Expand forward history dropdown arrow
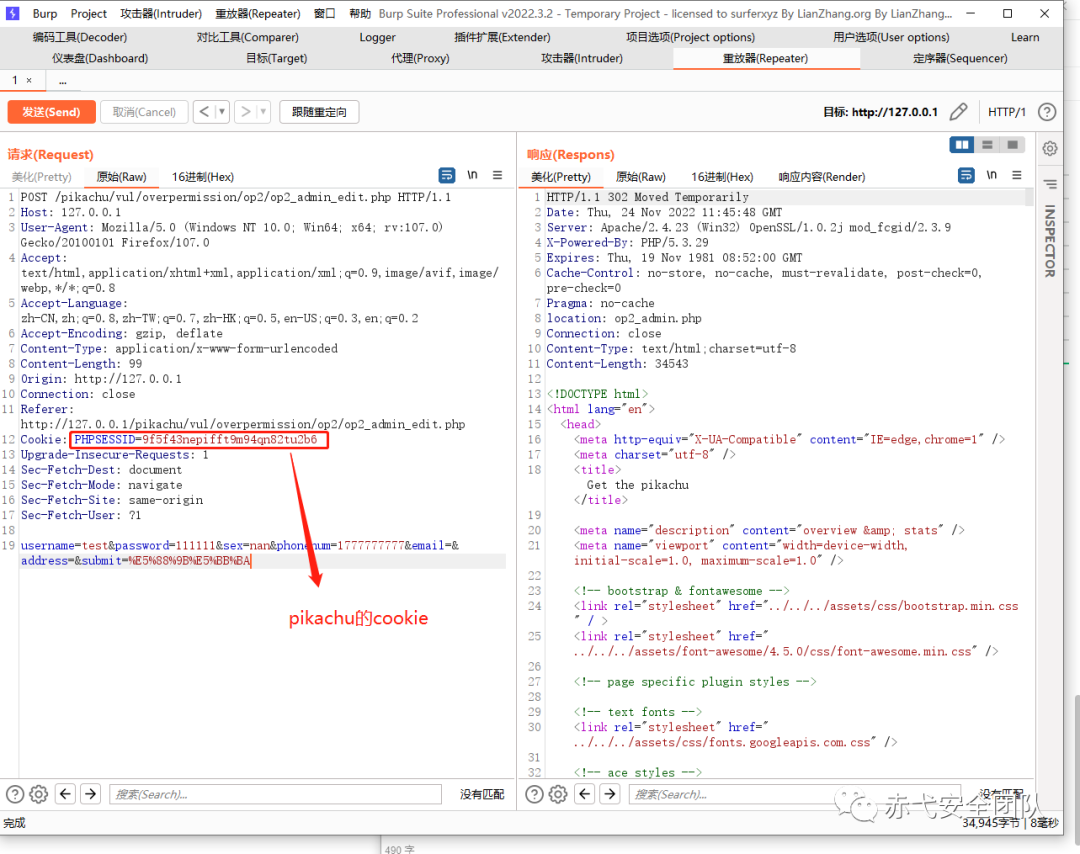The width and height of the screenshot is (1080, 854). pos(262,112)
